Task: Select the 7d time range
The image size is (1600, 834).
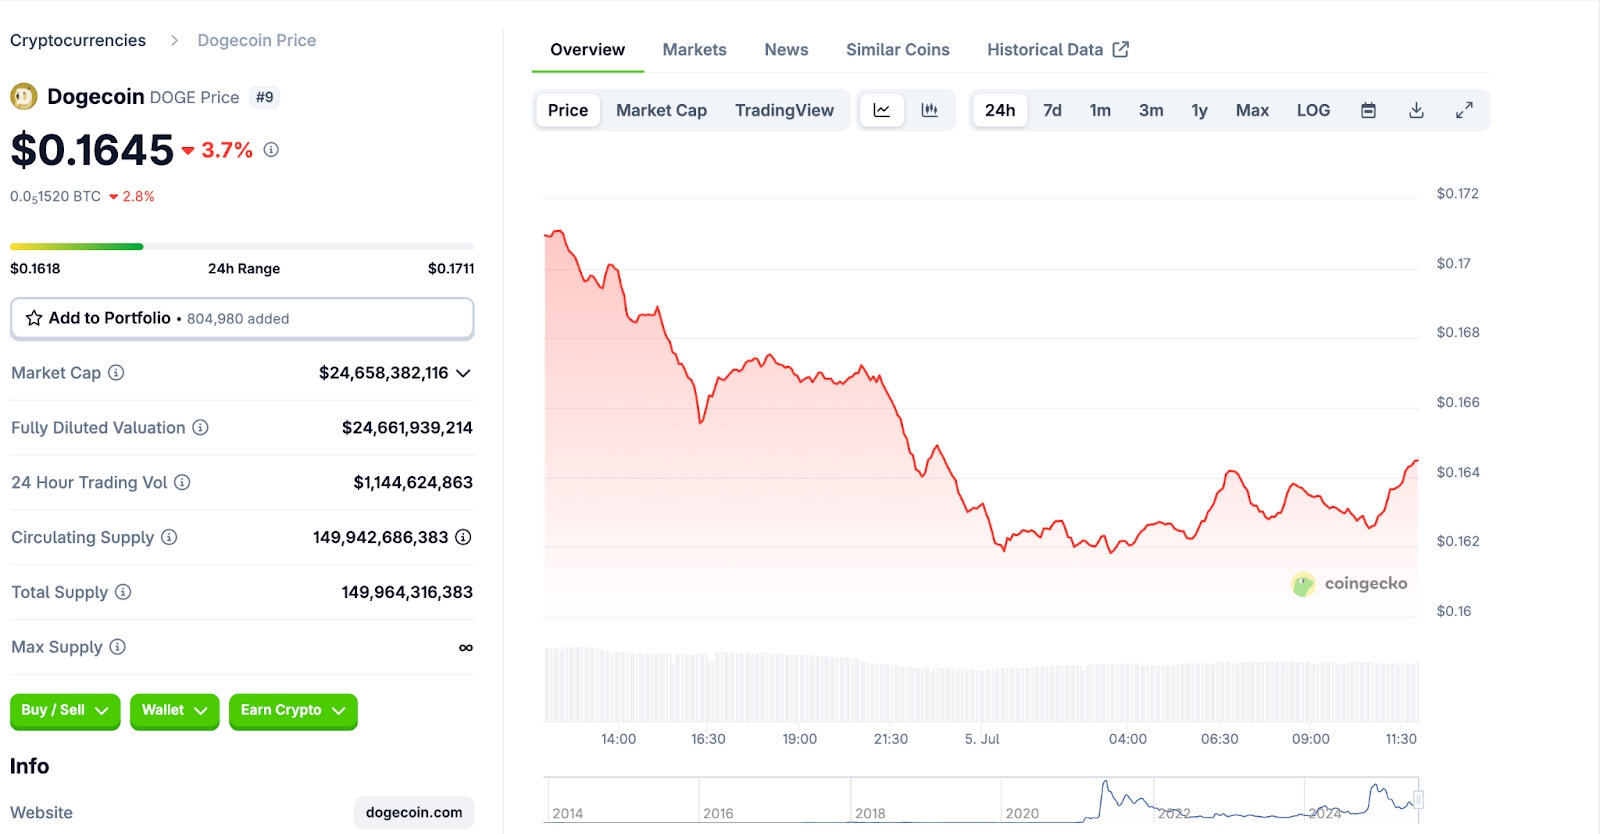Action: [1052, 110]
